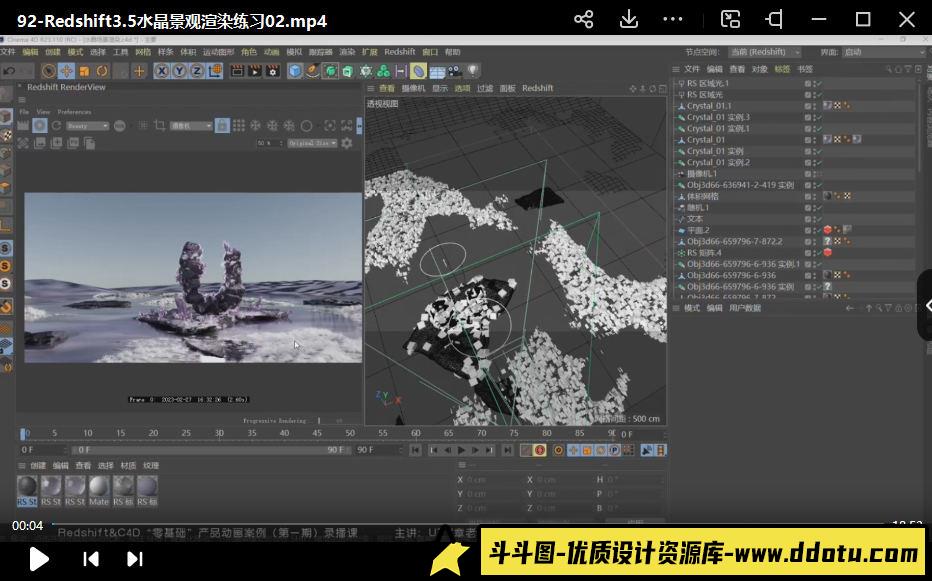Click the light bulb icon in toolbar
This screenshot has width=932, height=581.
[473, 71]
